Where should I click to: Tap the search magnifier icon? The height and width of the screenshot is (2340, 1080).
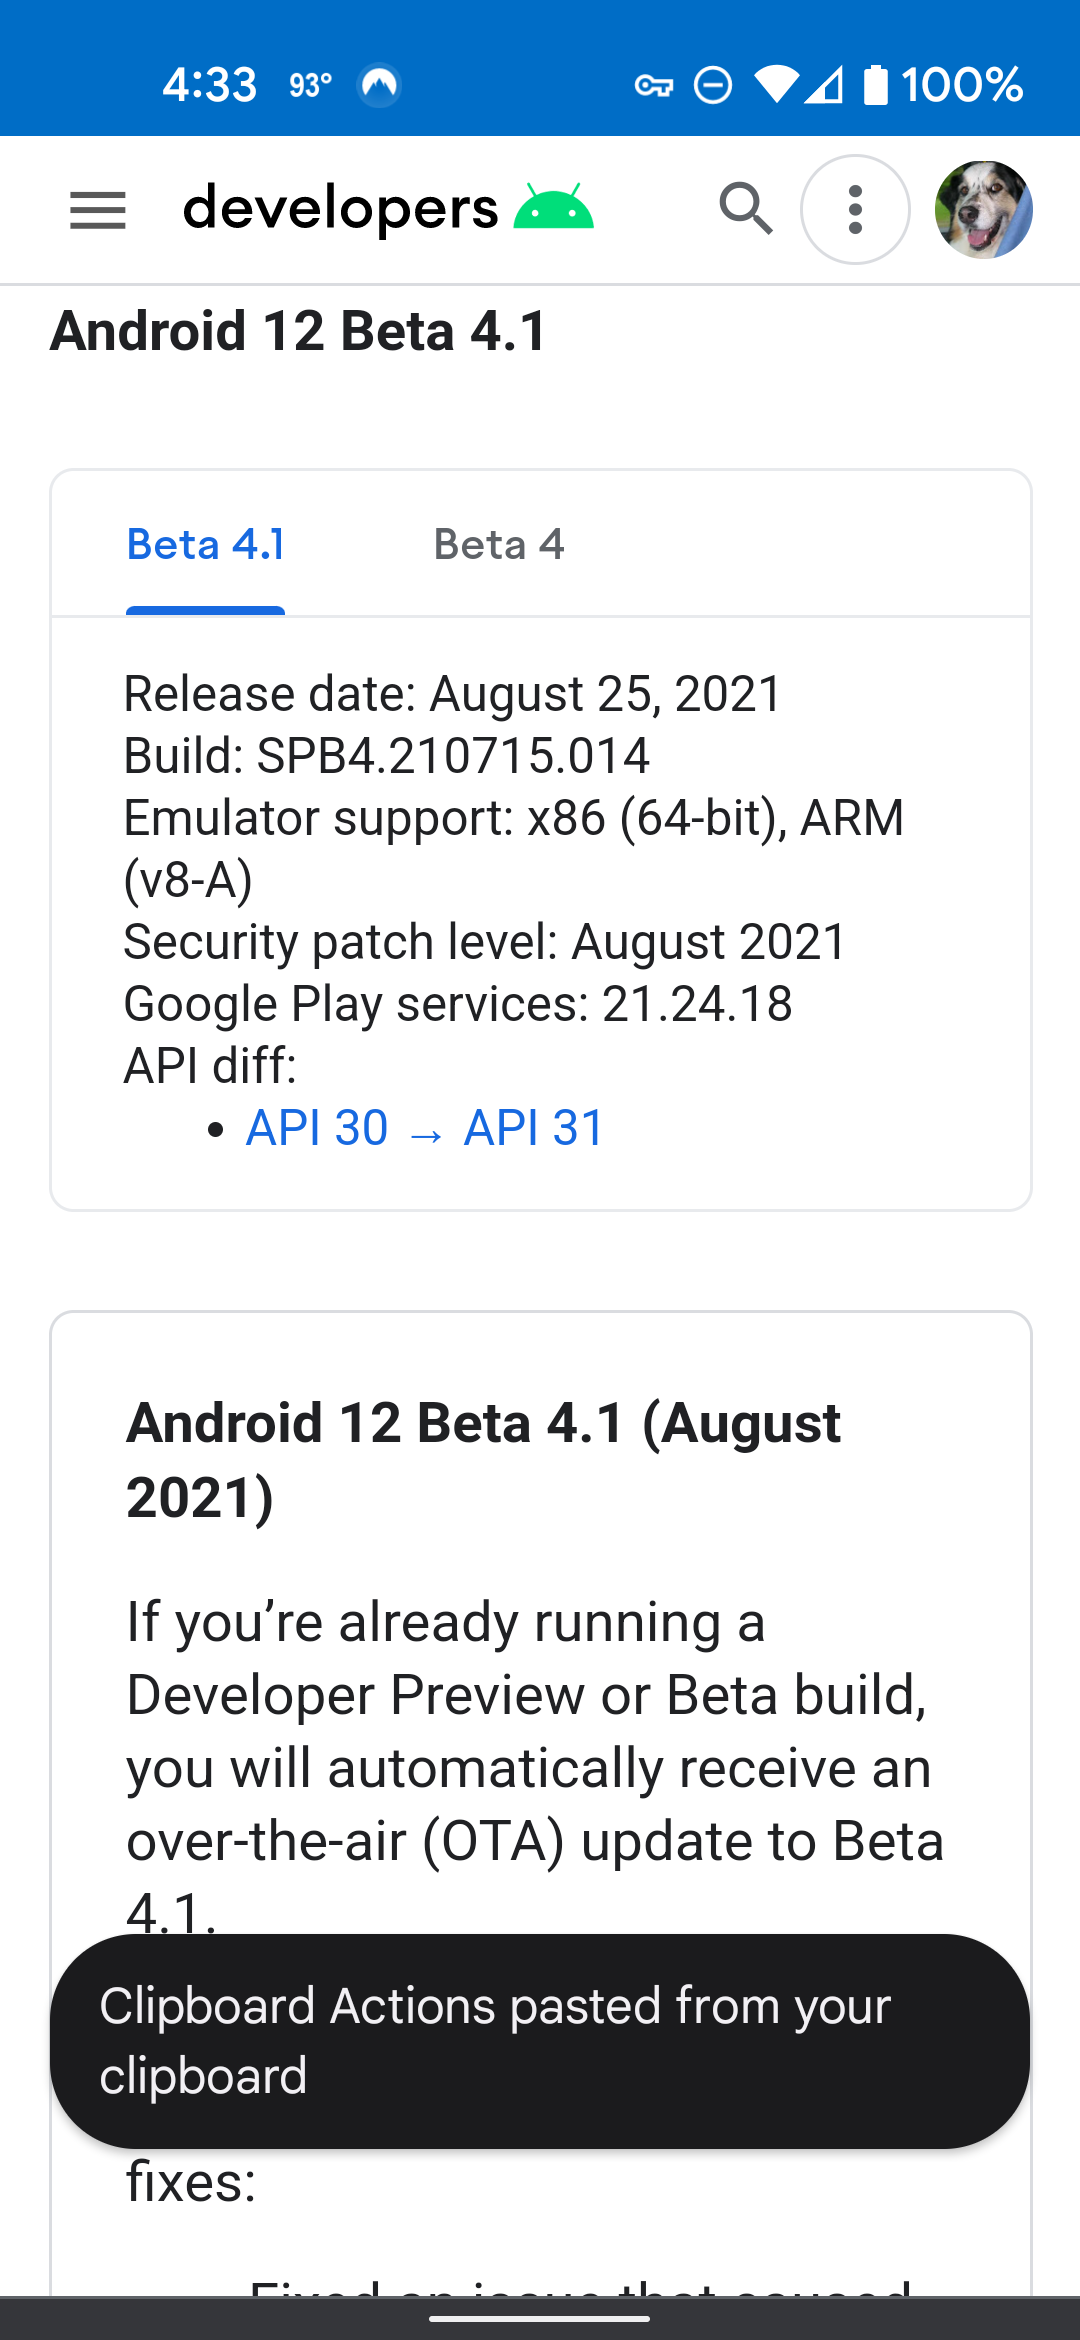coord(746,209)
